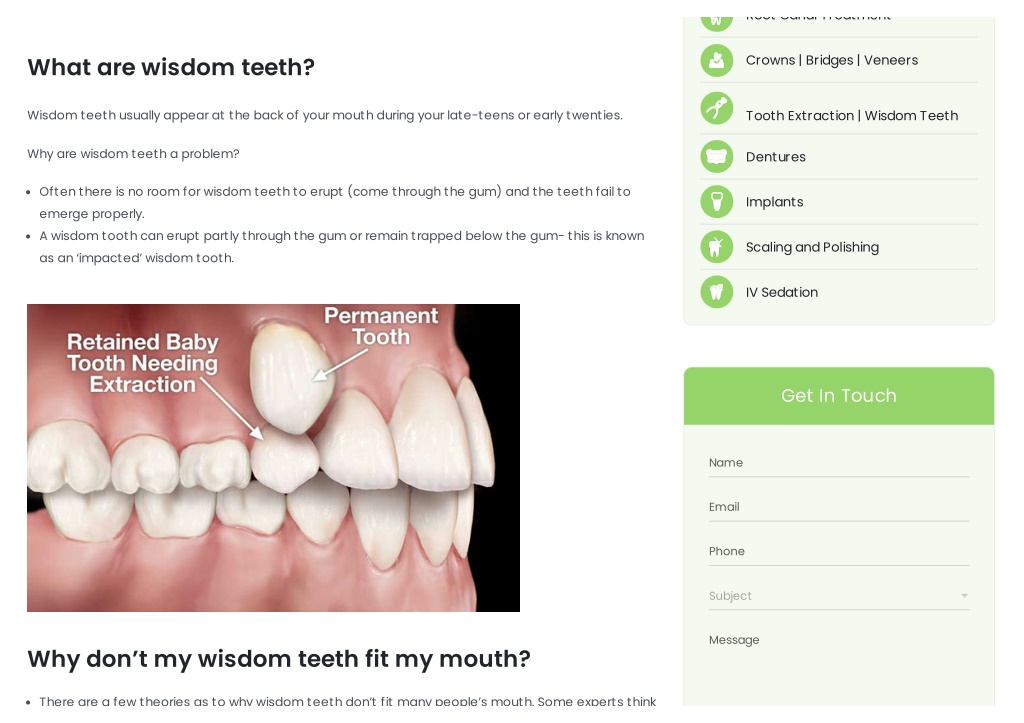Focus the Name input field

point(839,462)
